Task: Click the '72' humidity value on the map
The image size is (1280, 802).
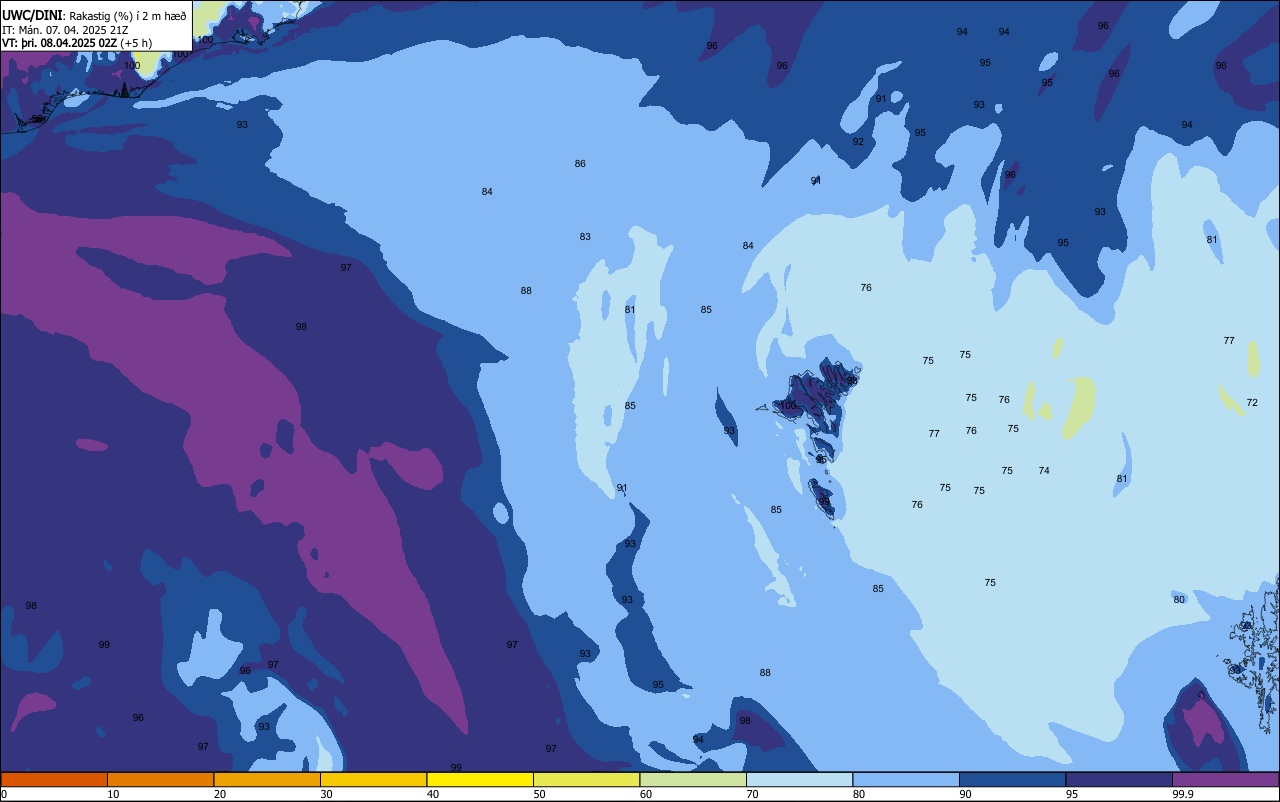Action: pos(1252,403)
